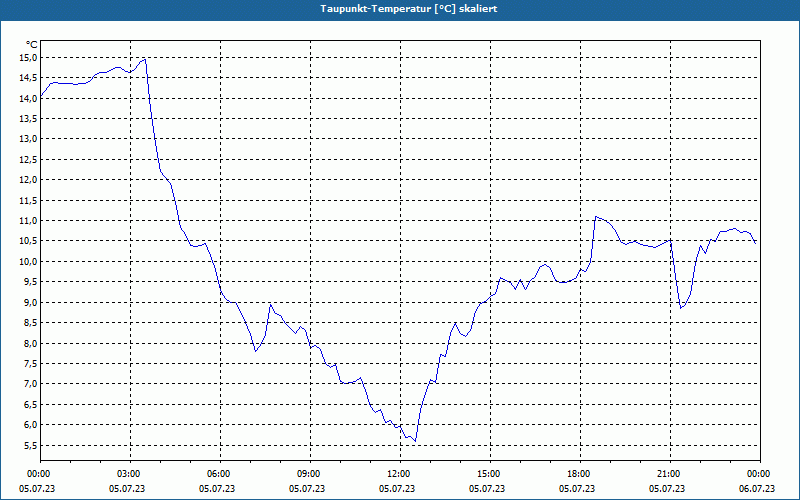
Task: Click the 00:00 label above 05.07.23
Action: point(38,474)
